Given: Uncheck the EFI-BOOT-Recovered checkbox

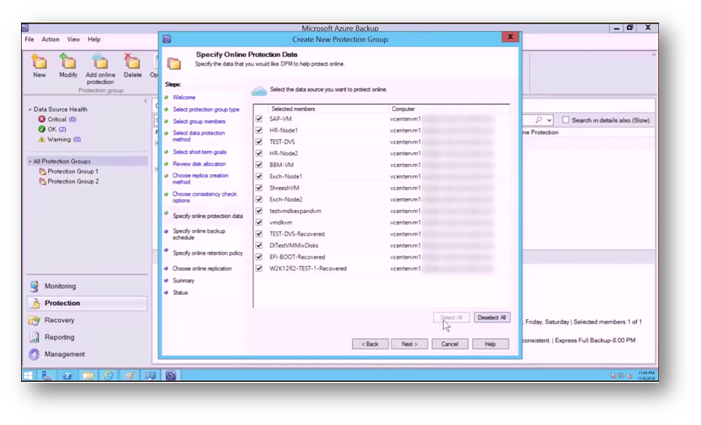Looking at the screenshot, I should point(259,257).
